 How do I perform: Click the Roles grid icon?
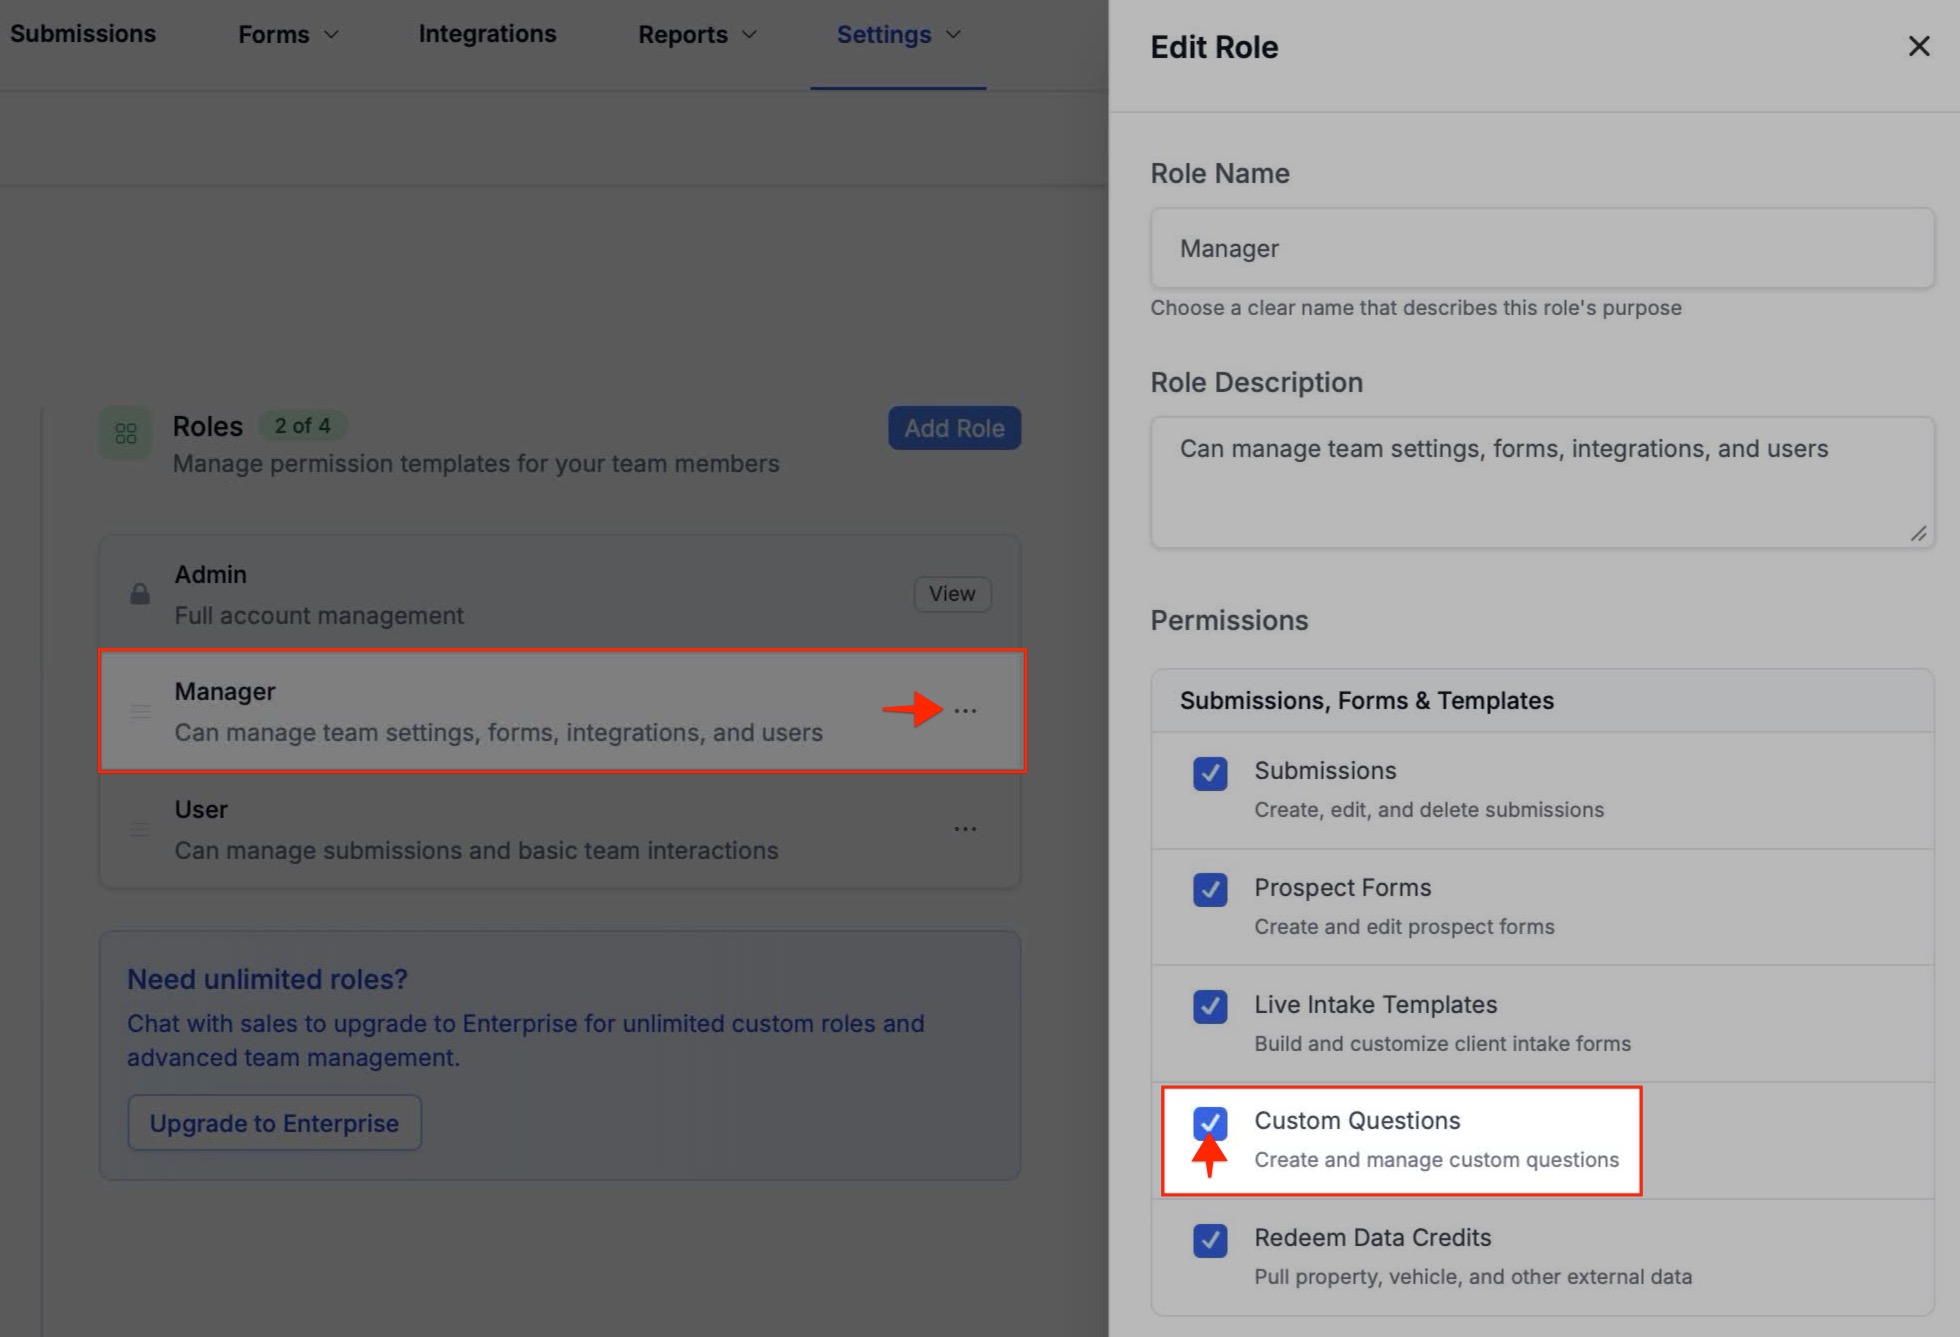(126, 433)
